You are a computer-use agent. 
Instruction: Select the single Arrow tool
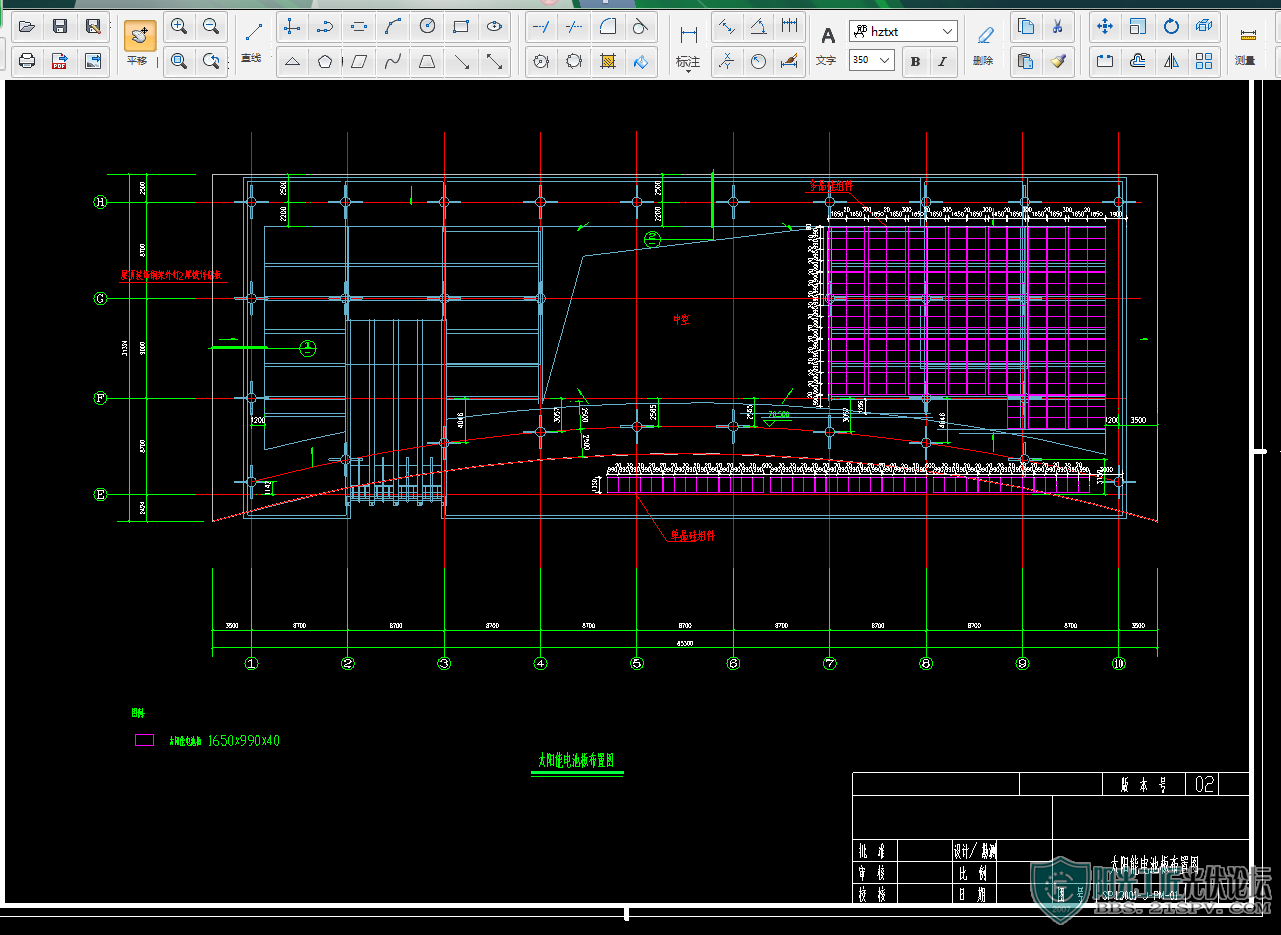[x=461, y=61]
